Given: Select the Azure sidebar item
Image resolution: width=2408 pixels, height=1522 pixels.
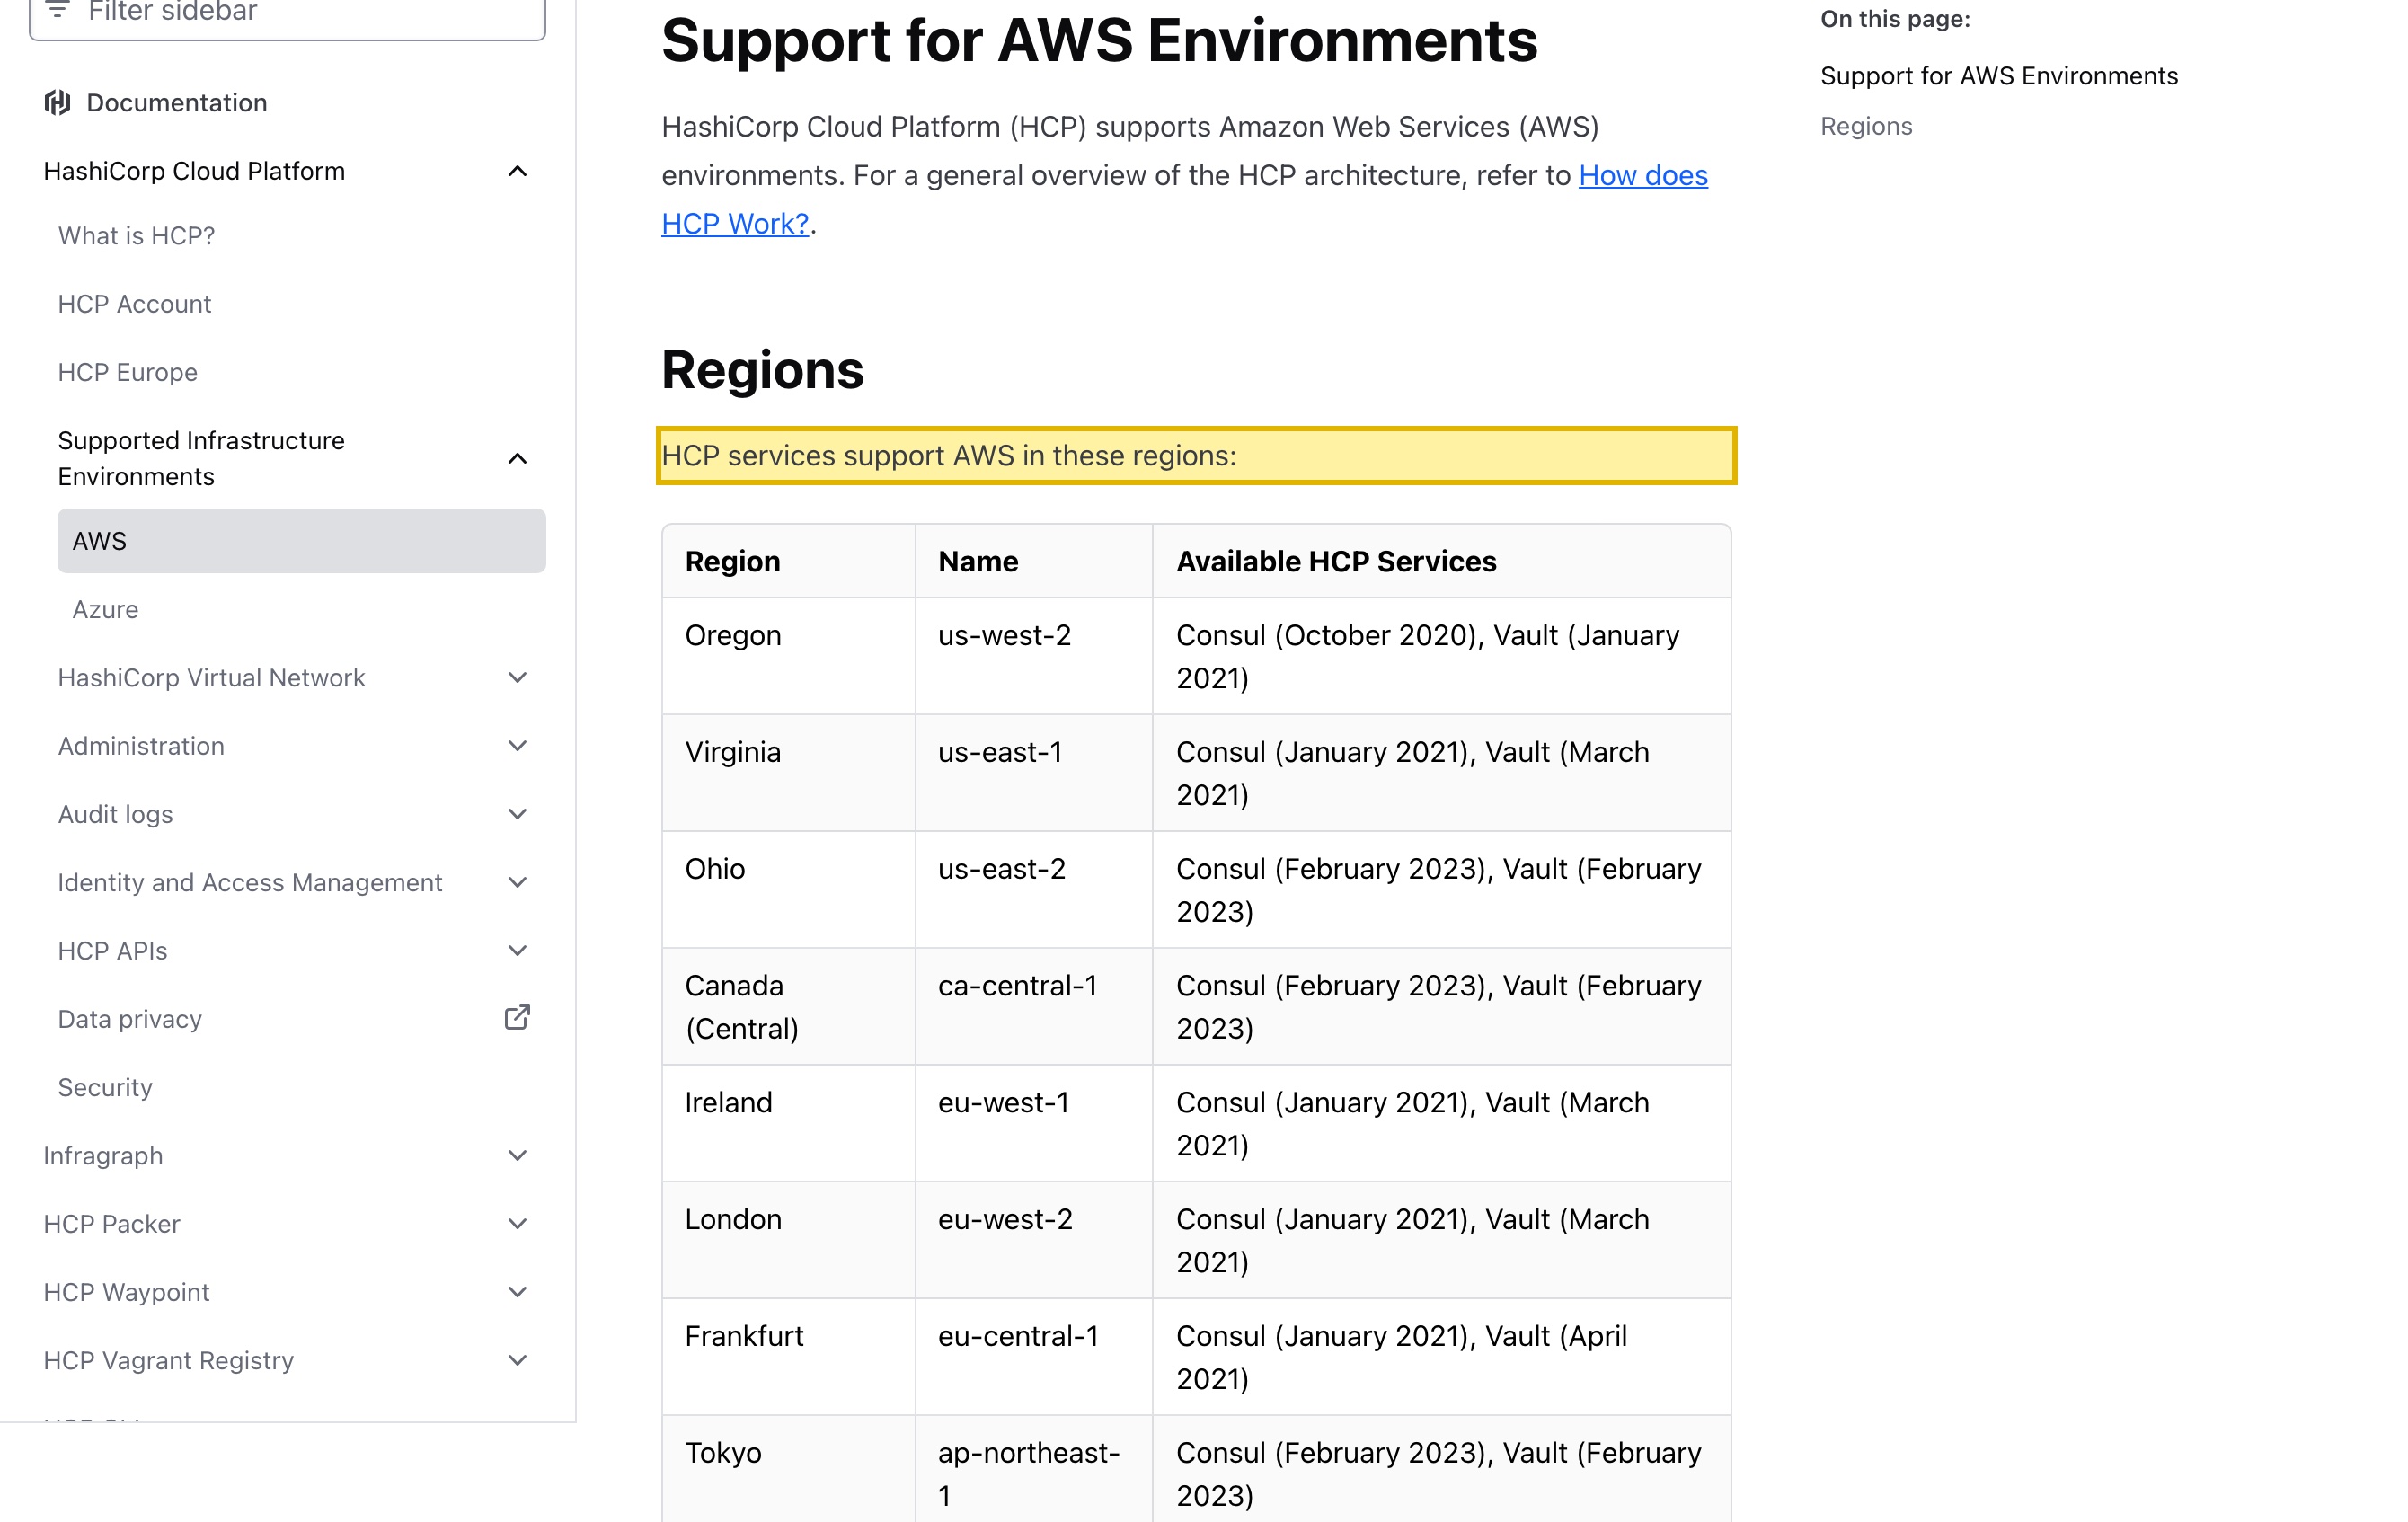Looking at the screenshot, I should (105, 609).
